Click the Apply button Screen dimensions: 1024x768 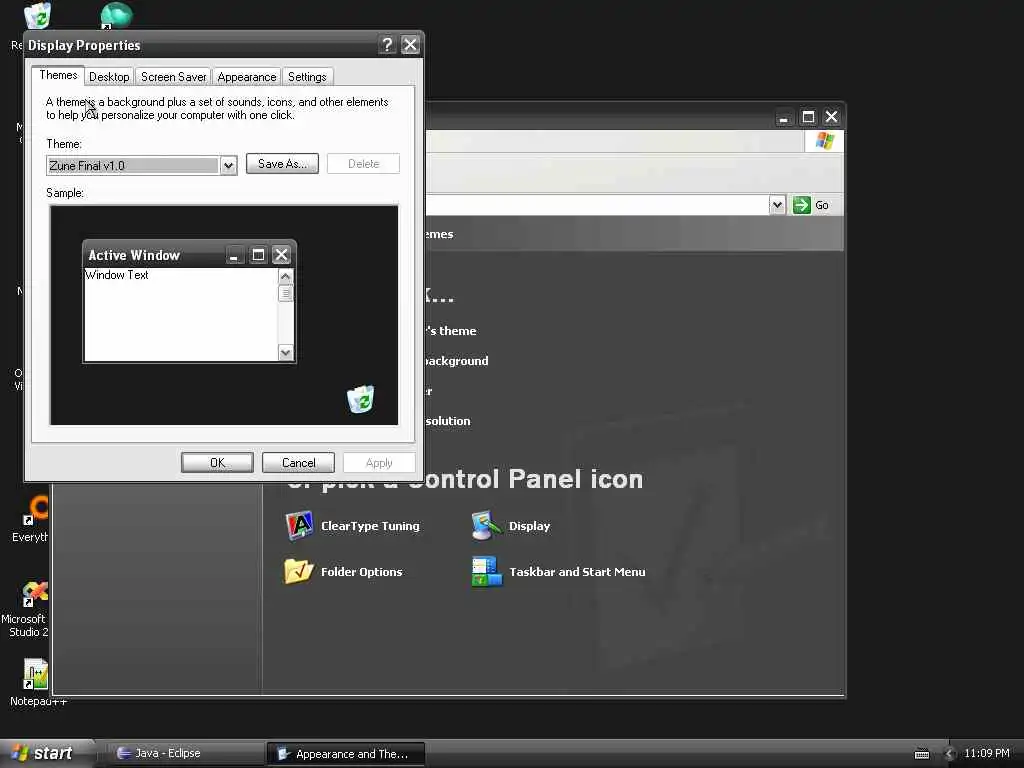click(x=379, y=462)
